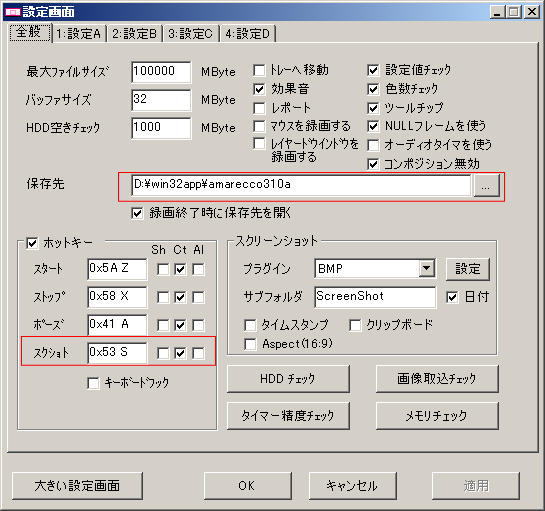
Task: Tick the キーボードフック checkbox
Action: click(93, 383)
